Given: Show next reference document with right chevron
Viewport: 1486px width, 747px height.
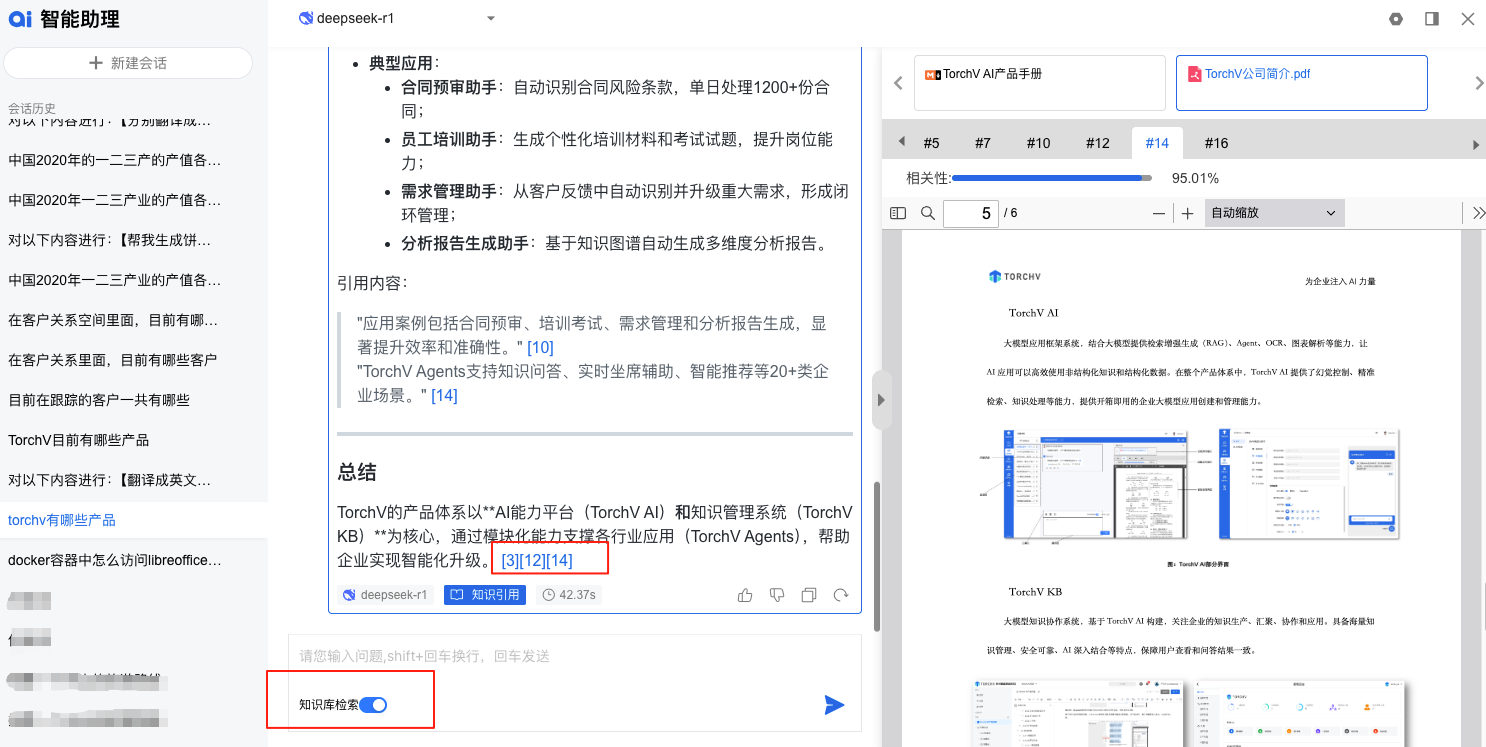Looking at the screenshot, I should pos(1479,83).
